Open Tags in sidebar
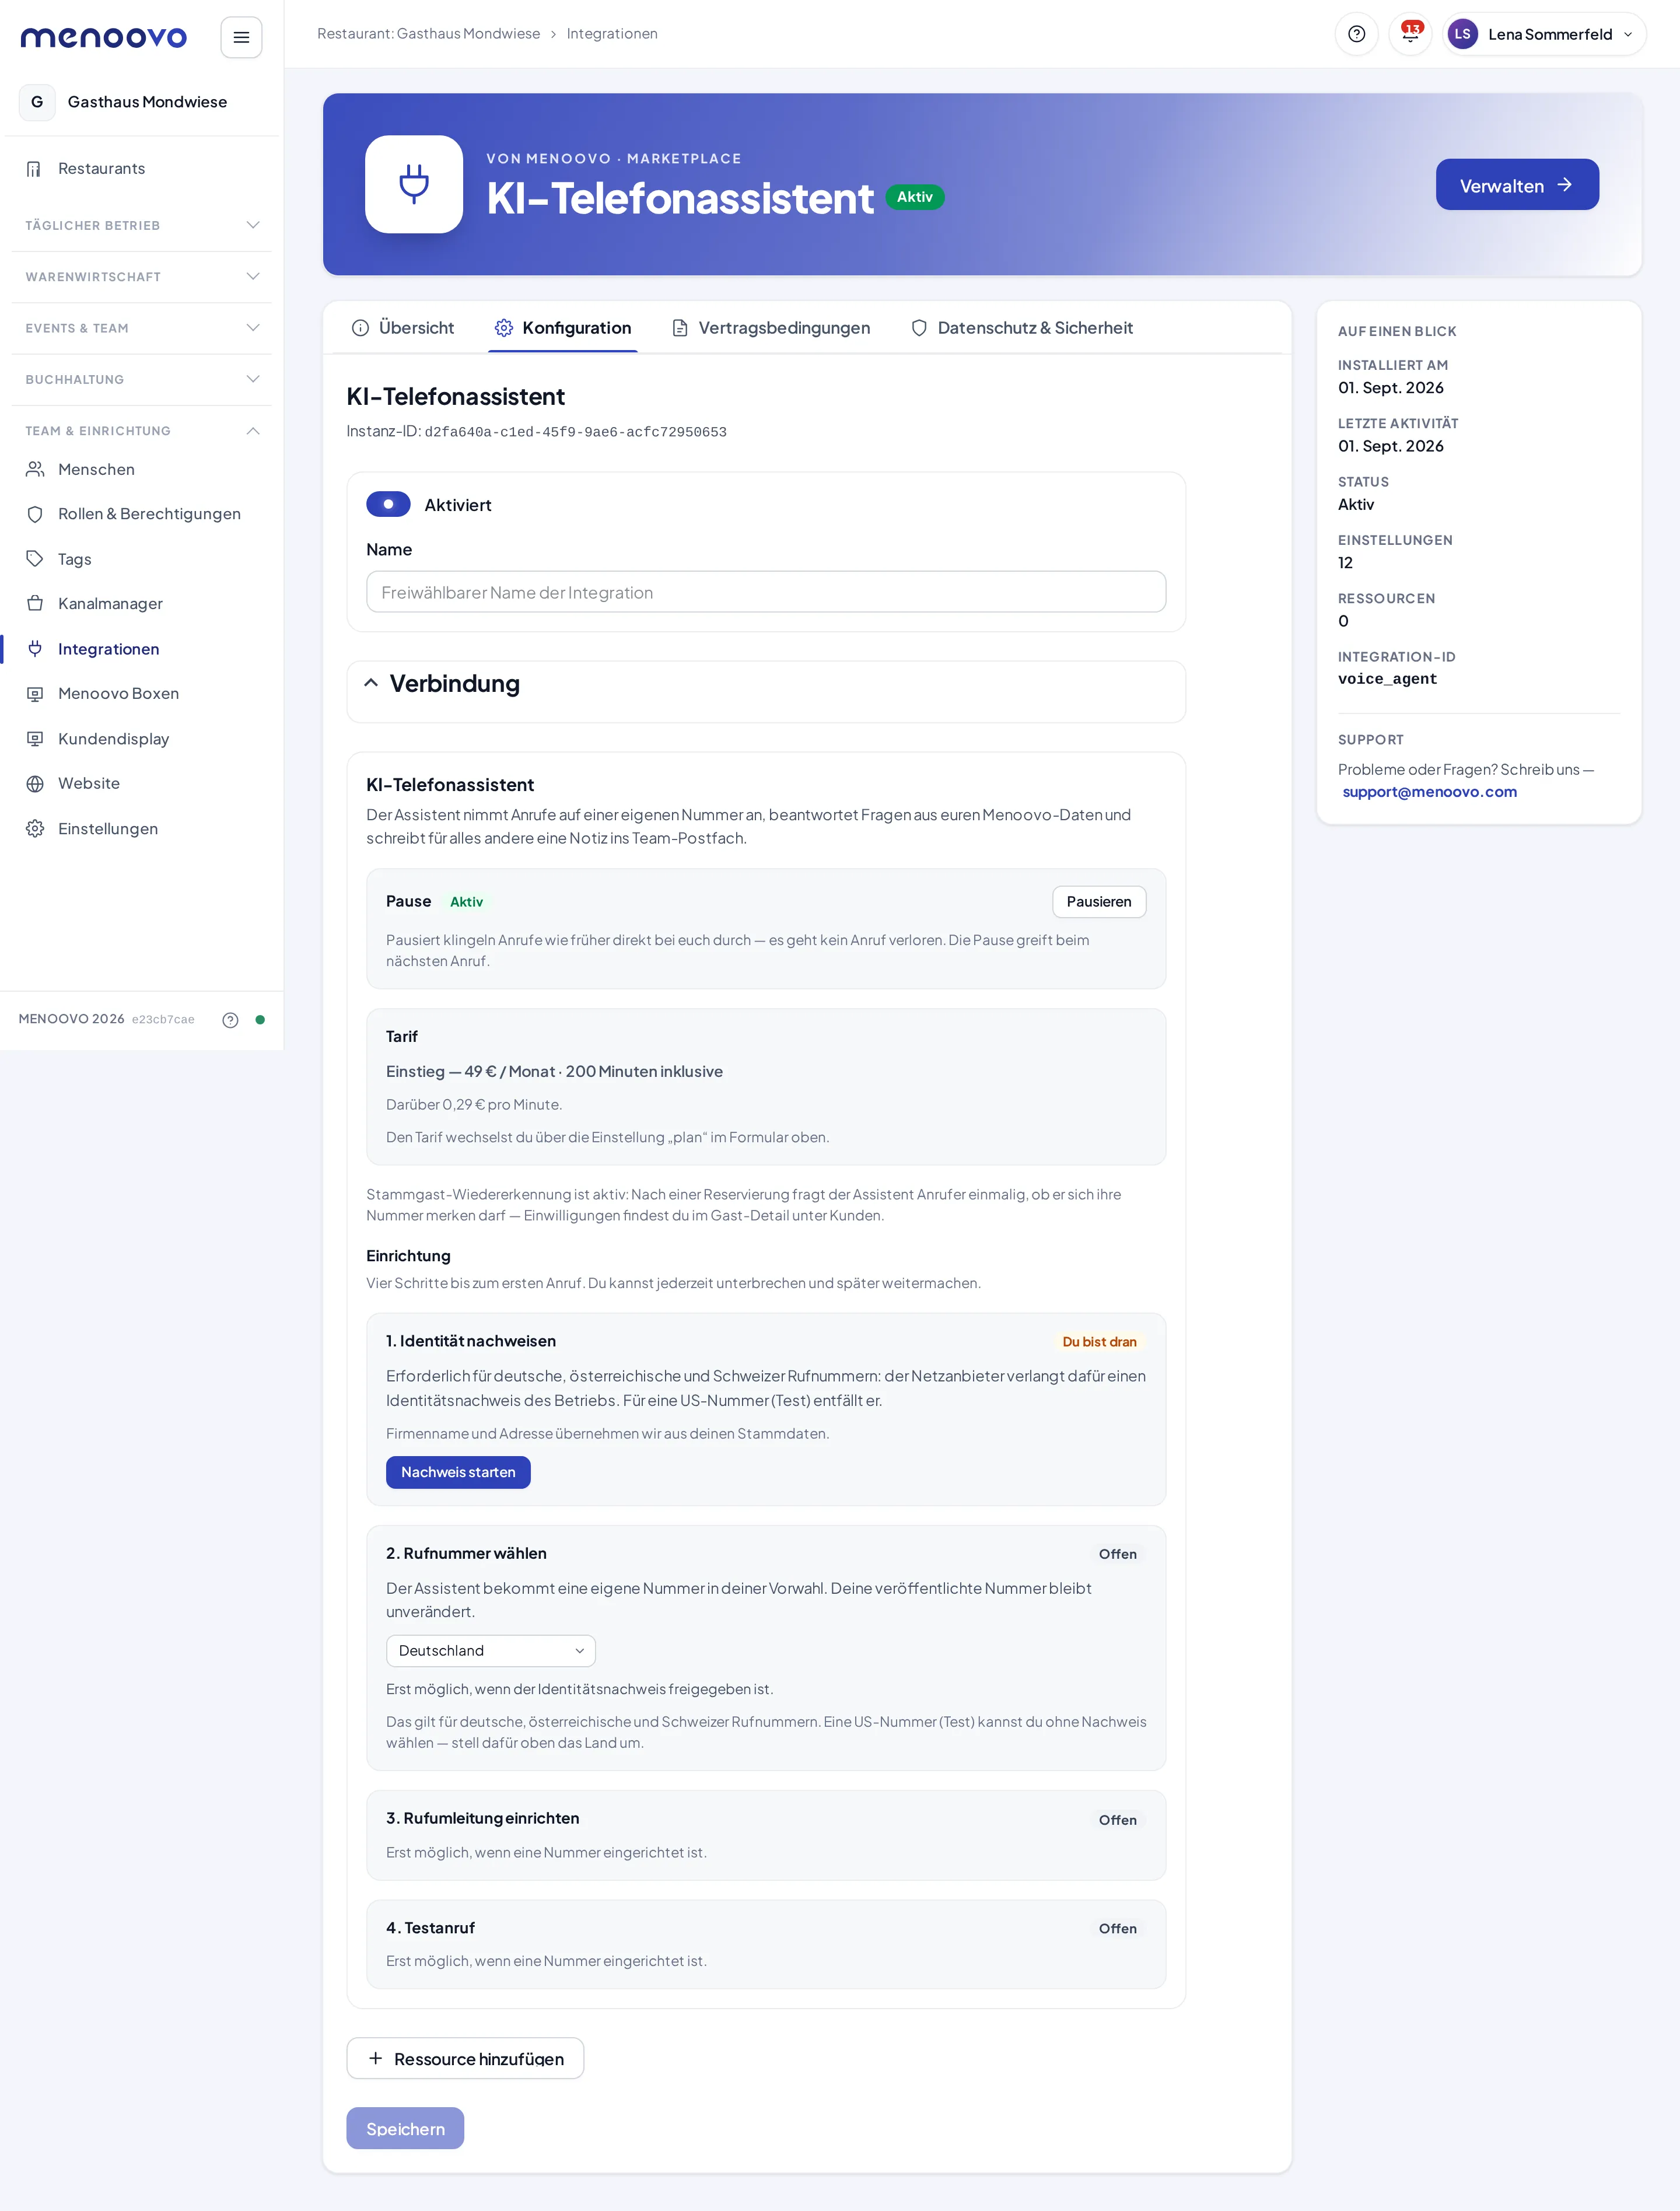Viewport: 1680px width, 2211px height. click(x=141, y=559)
